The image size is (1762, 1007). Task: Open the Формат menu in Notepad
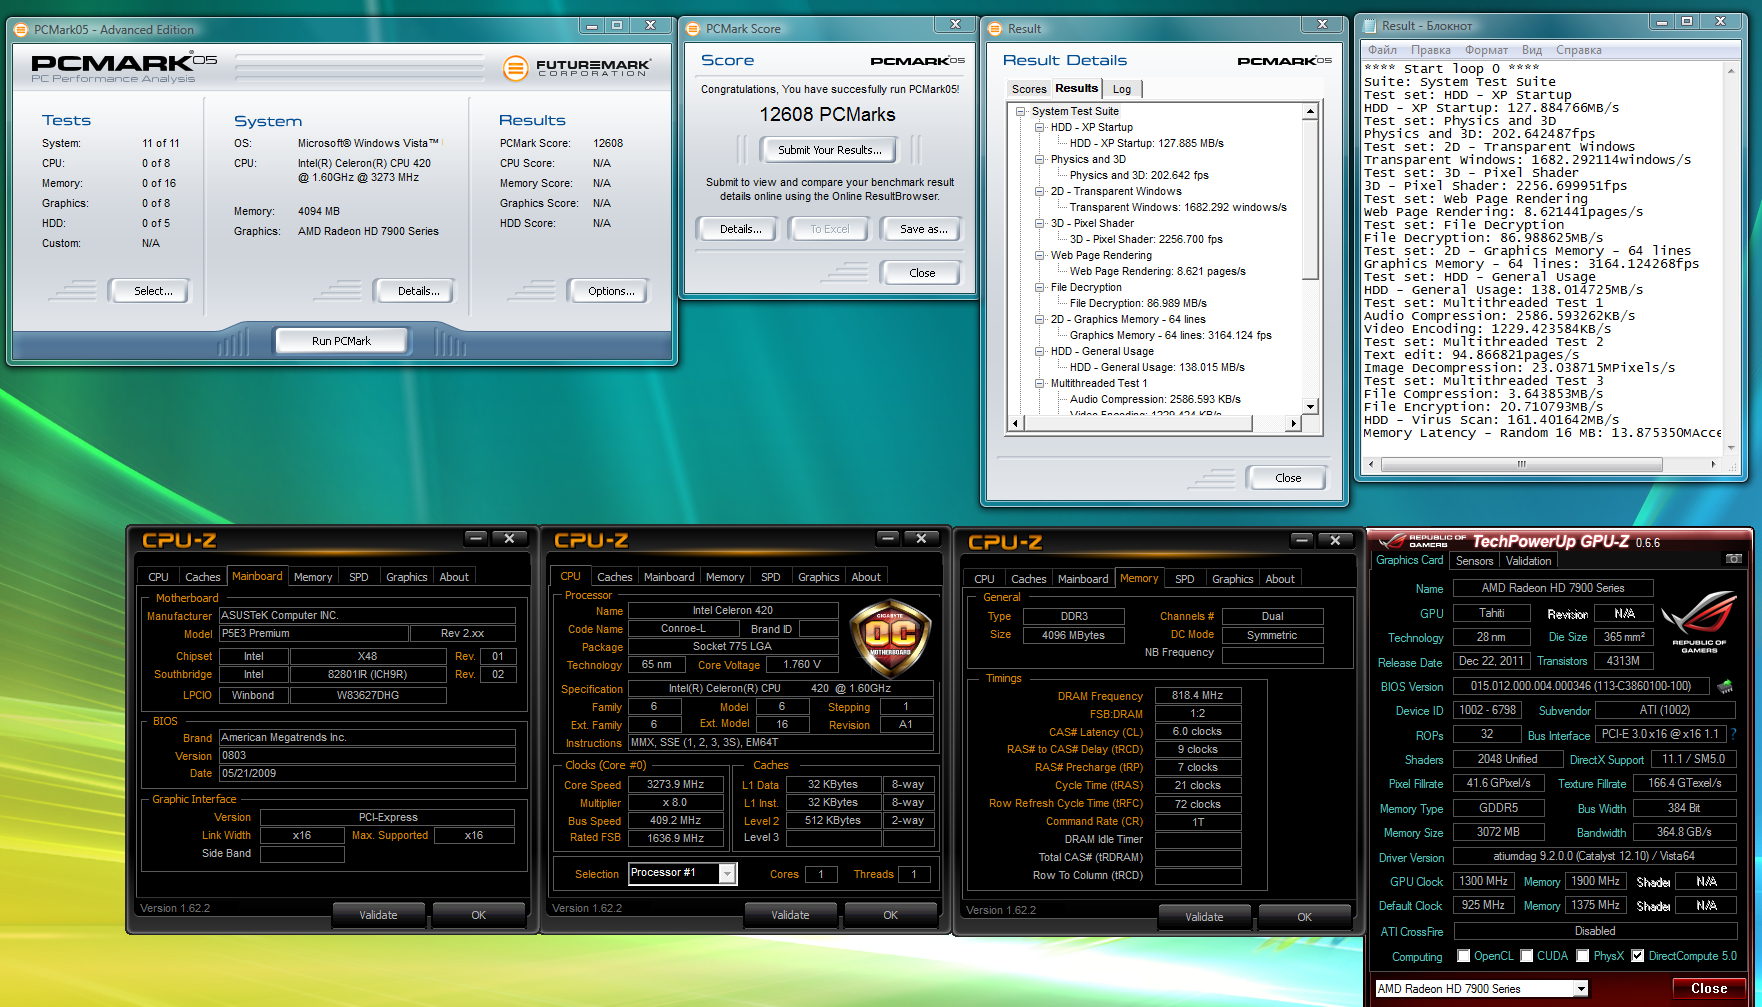tap(1486, 50)
